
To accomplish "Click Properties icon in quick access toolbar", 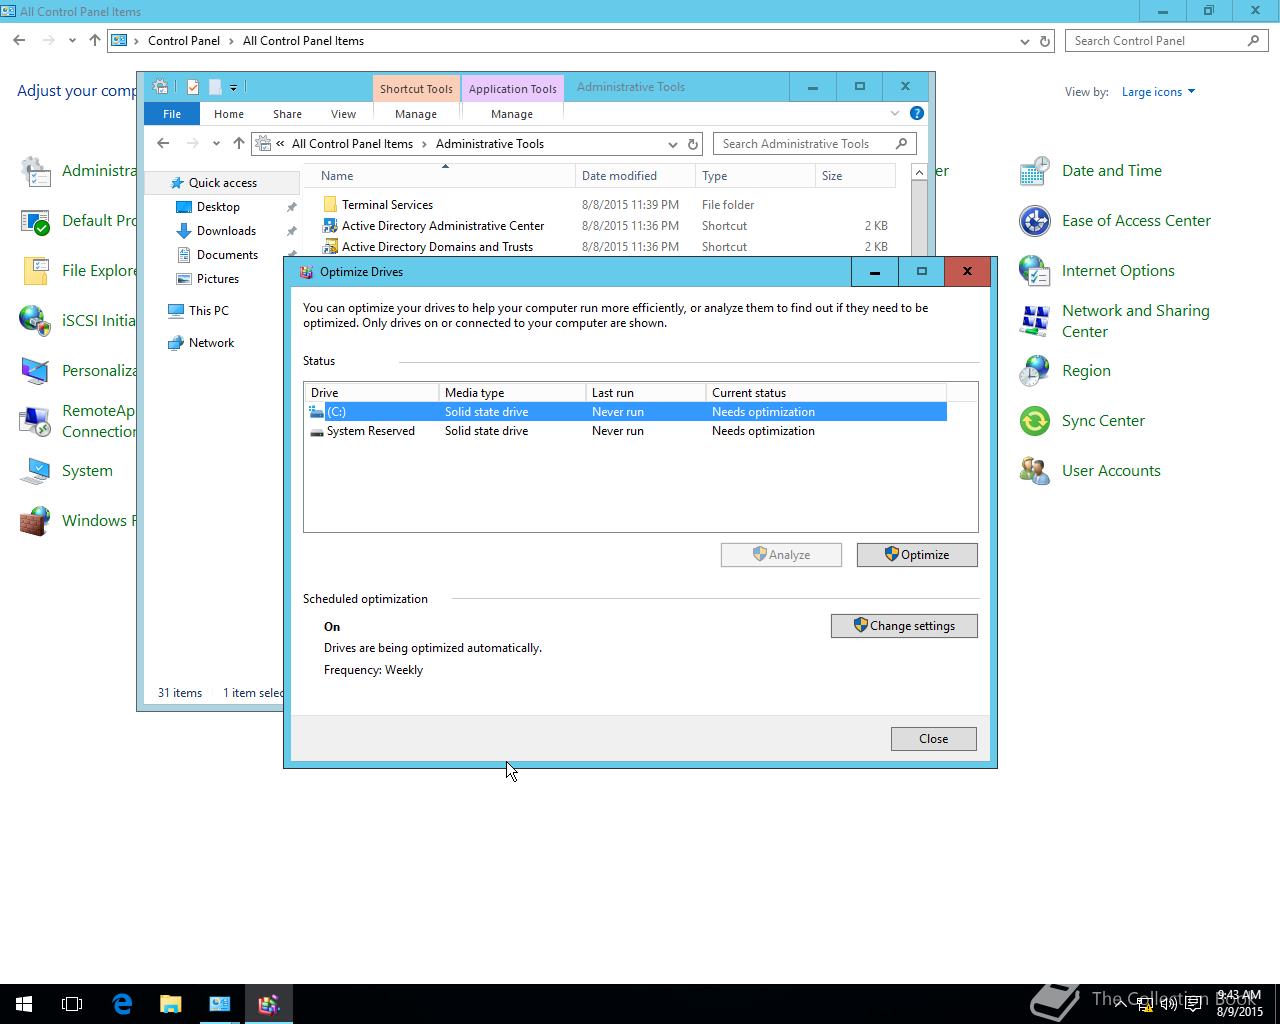I will pos(193,87).
